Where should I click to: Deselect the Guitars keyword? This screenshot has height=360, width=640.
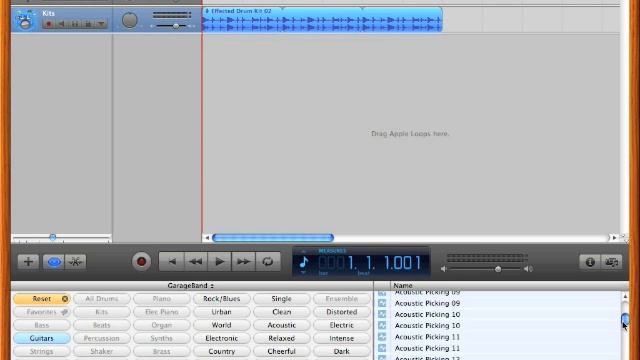42,338
